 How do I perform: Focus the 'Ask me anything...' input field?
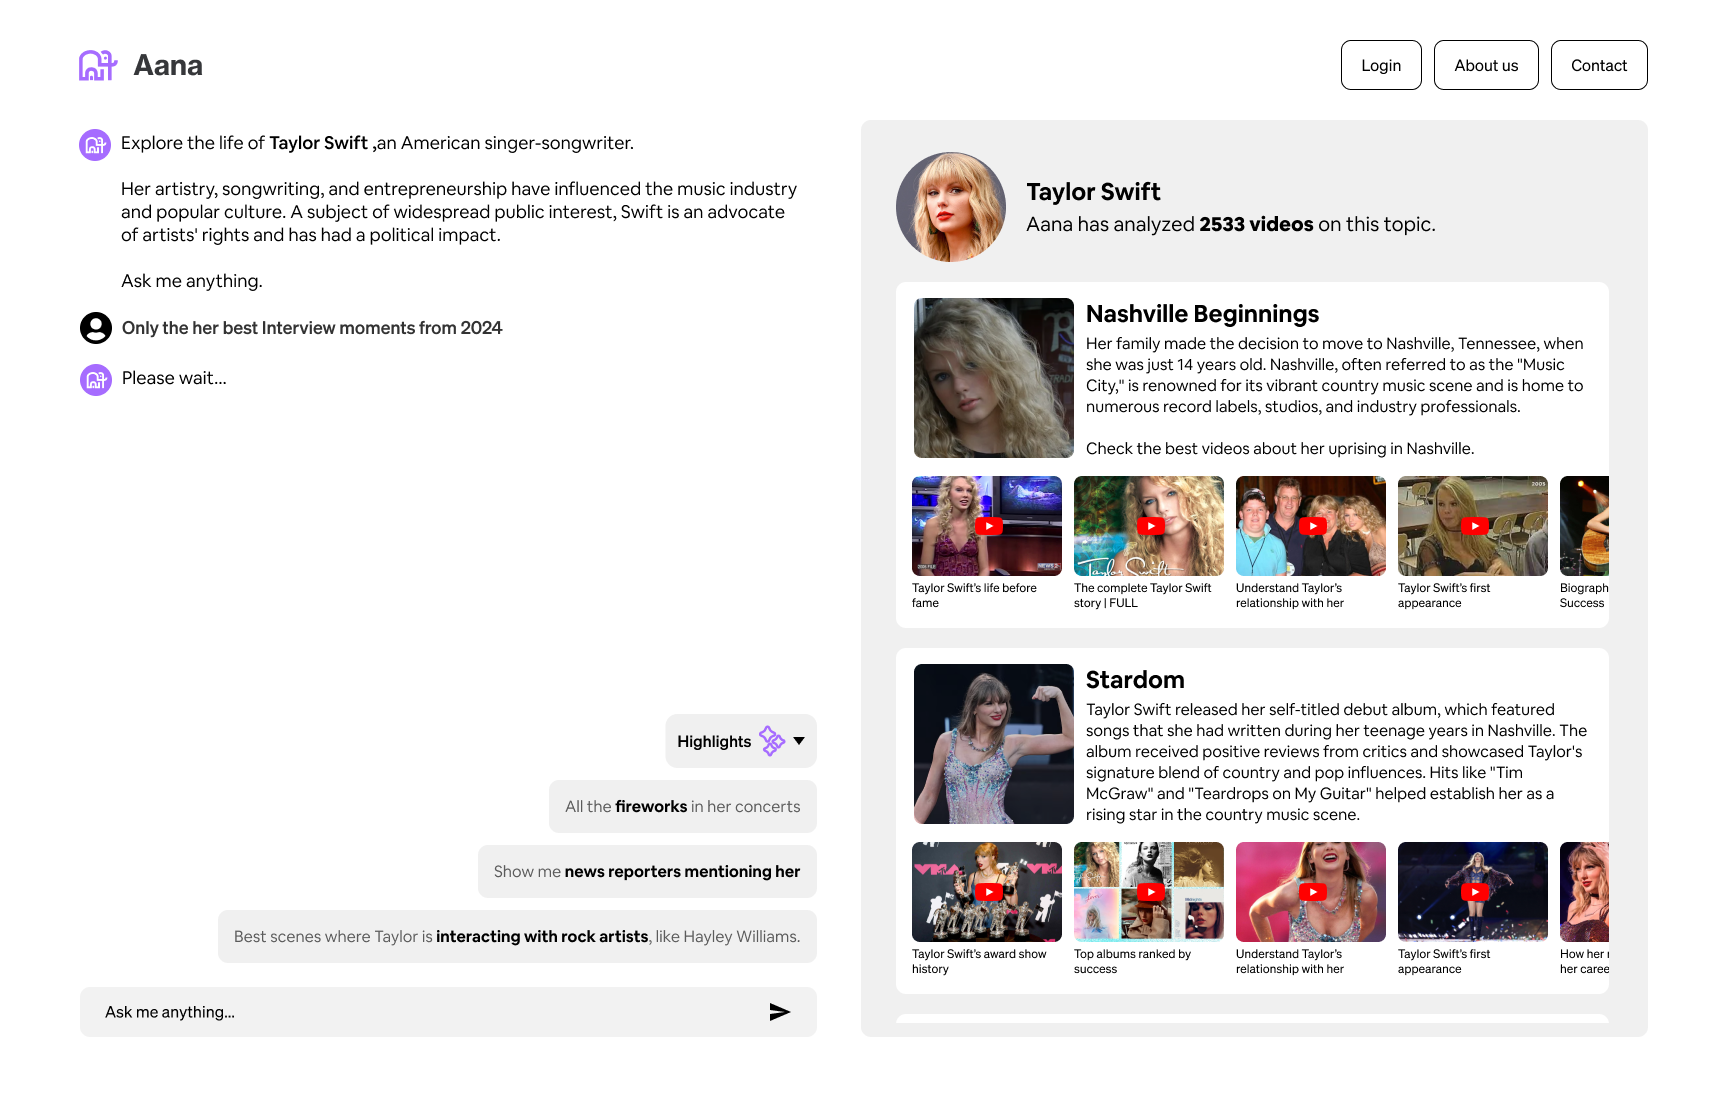point(448,1012)
